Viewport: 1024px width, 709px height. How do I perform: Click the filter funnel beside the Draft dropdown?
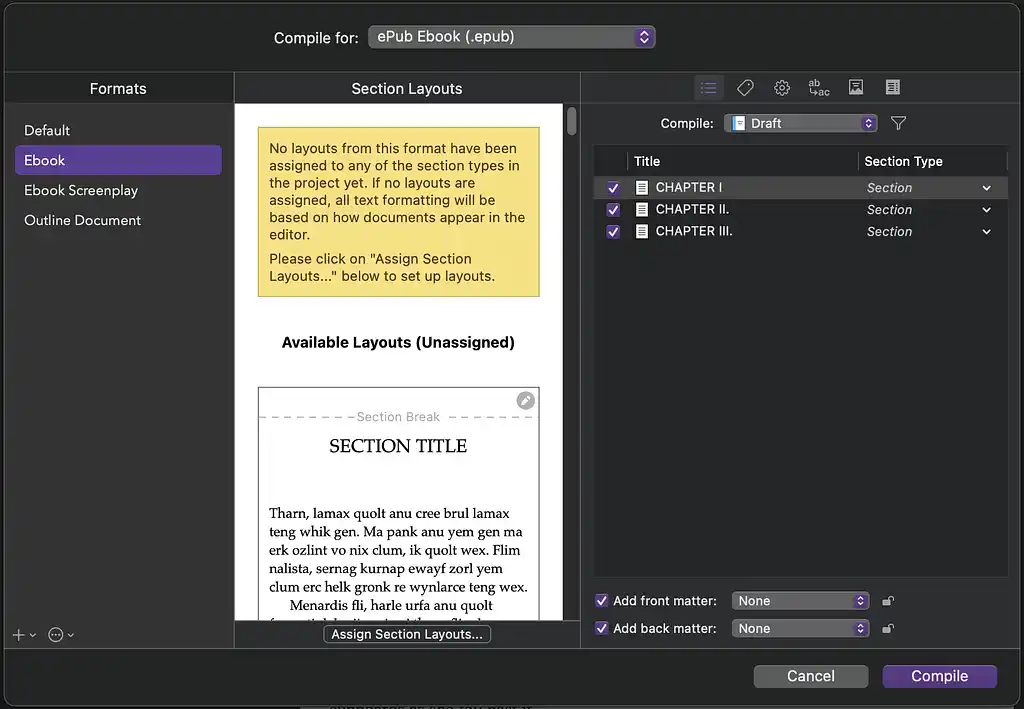coord(897,123)
